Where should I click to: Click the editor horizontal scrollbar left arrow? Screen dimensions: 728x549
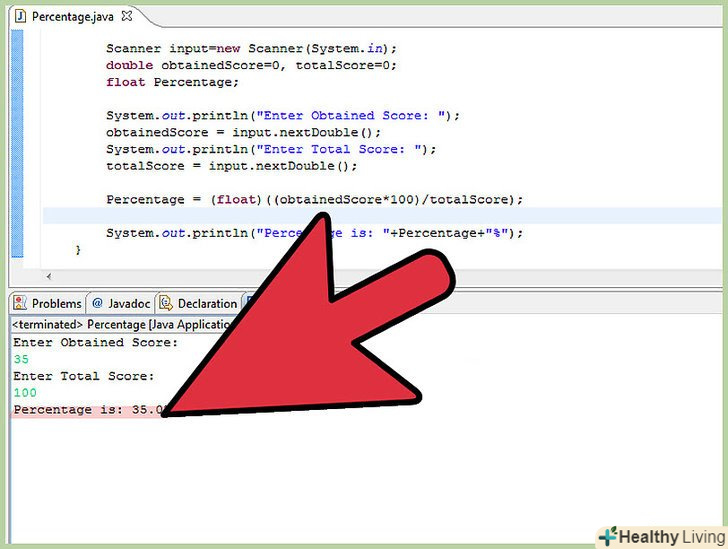[49, 276]
